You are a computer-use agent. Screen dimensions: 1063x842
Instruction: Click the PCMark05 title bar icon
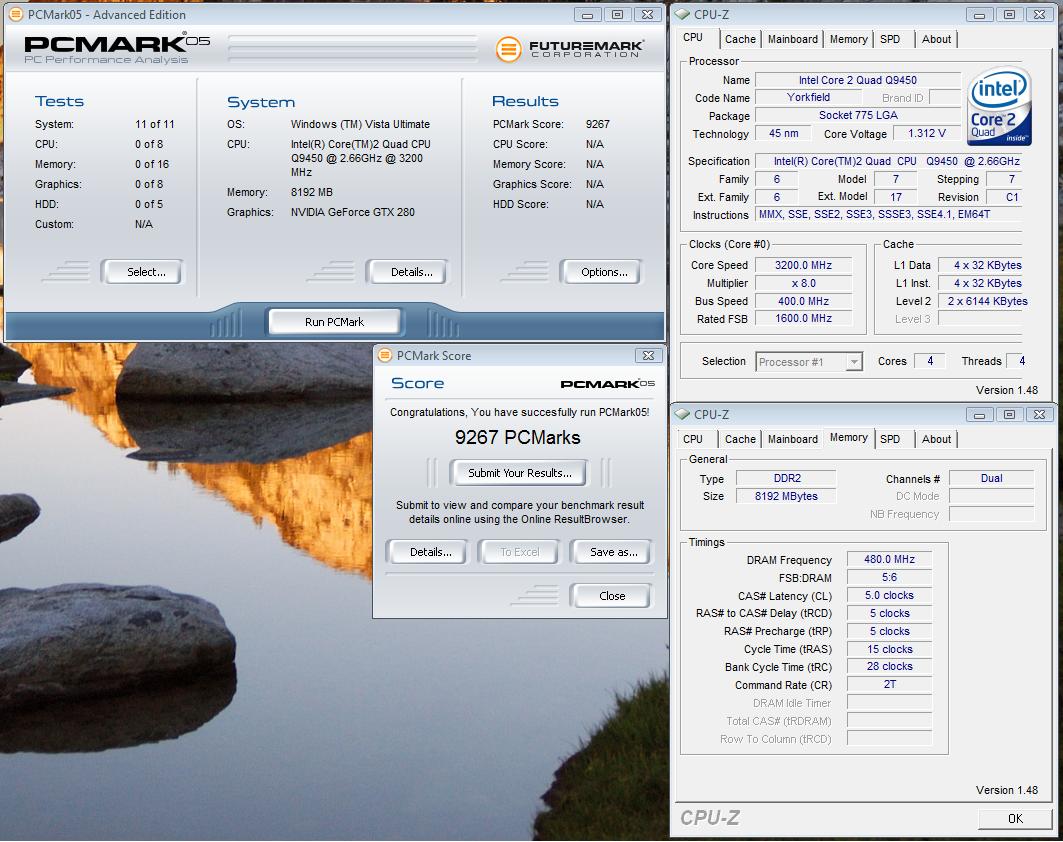(15, 14)
